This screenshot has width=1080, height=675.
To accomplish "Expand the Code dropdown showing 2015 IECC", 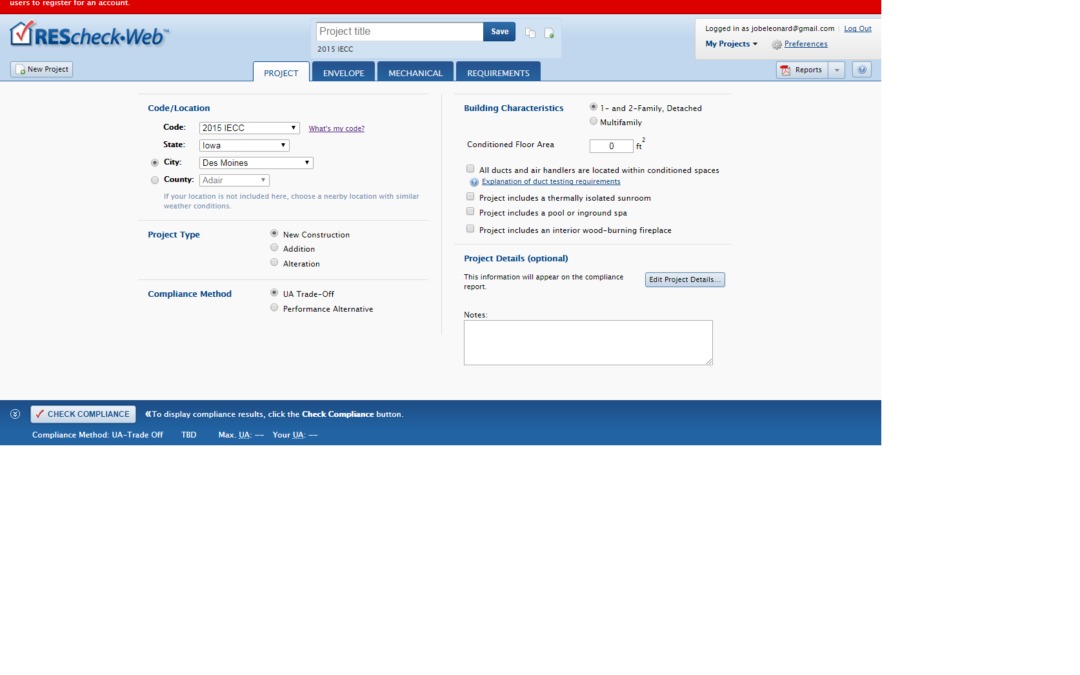I will coord(249,128).
